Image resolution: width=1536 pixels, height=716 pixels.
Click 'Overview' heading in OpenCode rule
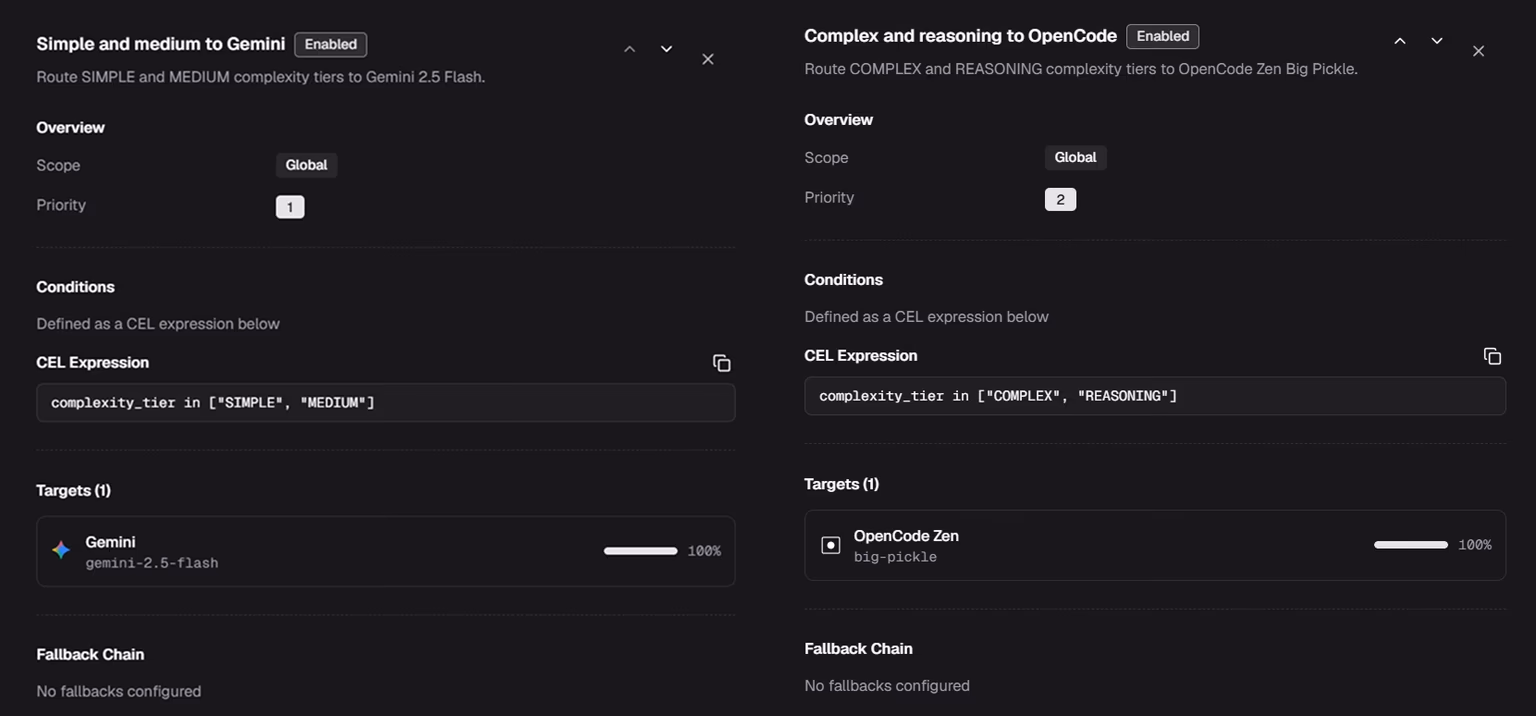(x=839, y=120)
